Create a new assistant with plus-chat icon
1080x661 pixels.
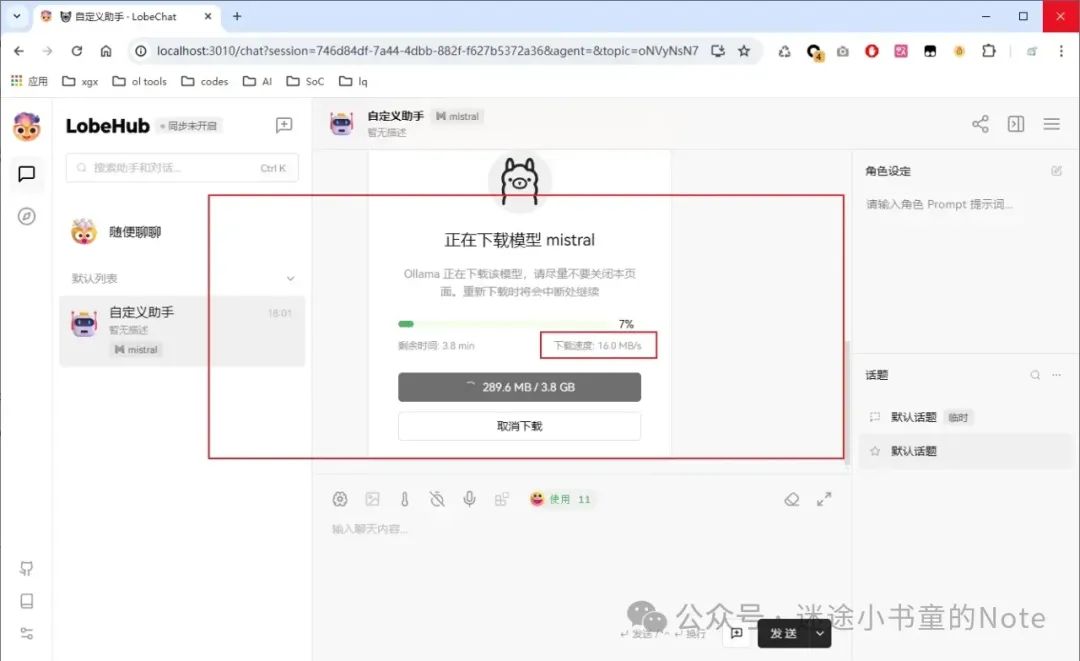pyautogui.click(x=284, y=125)
